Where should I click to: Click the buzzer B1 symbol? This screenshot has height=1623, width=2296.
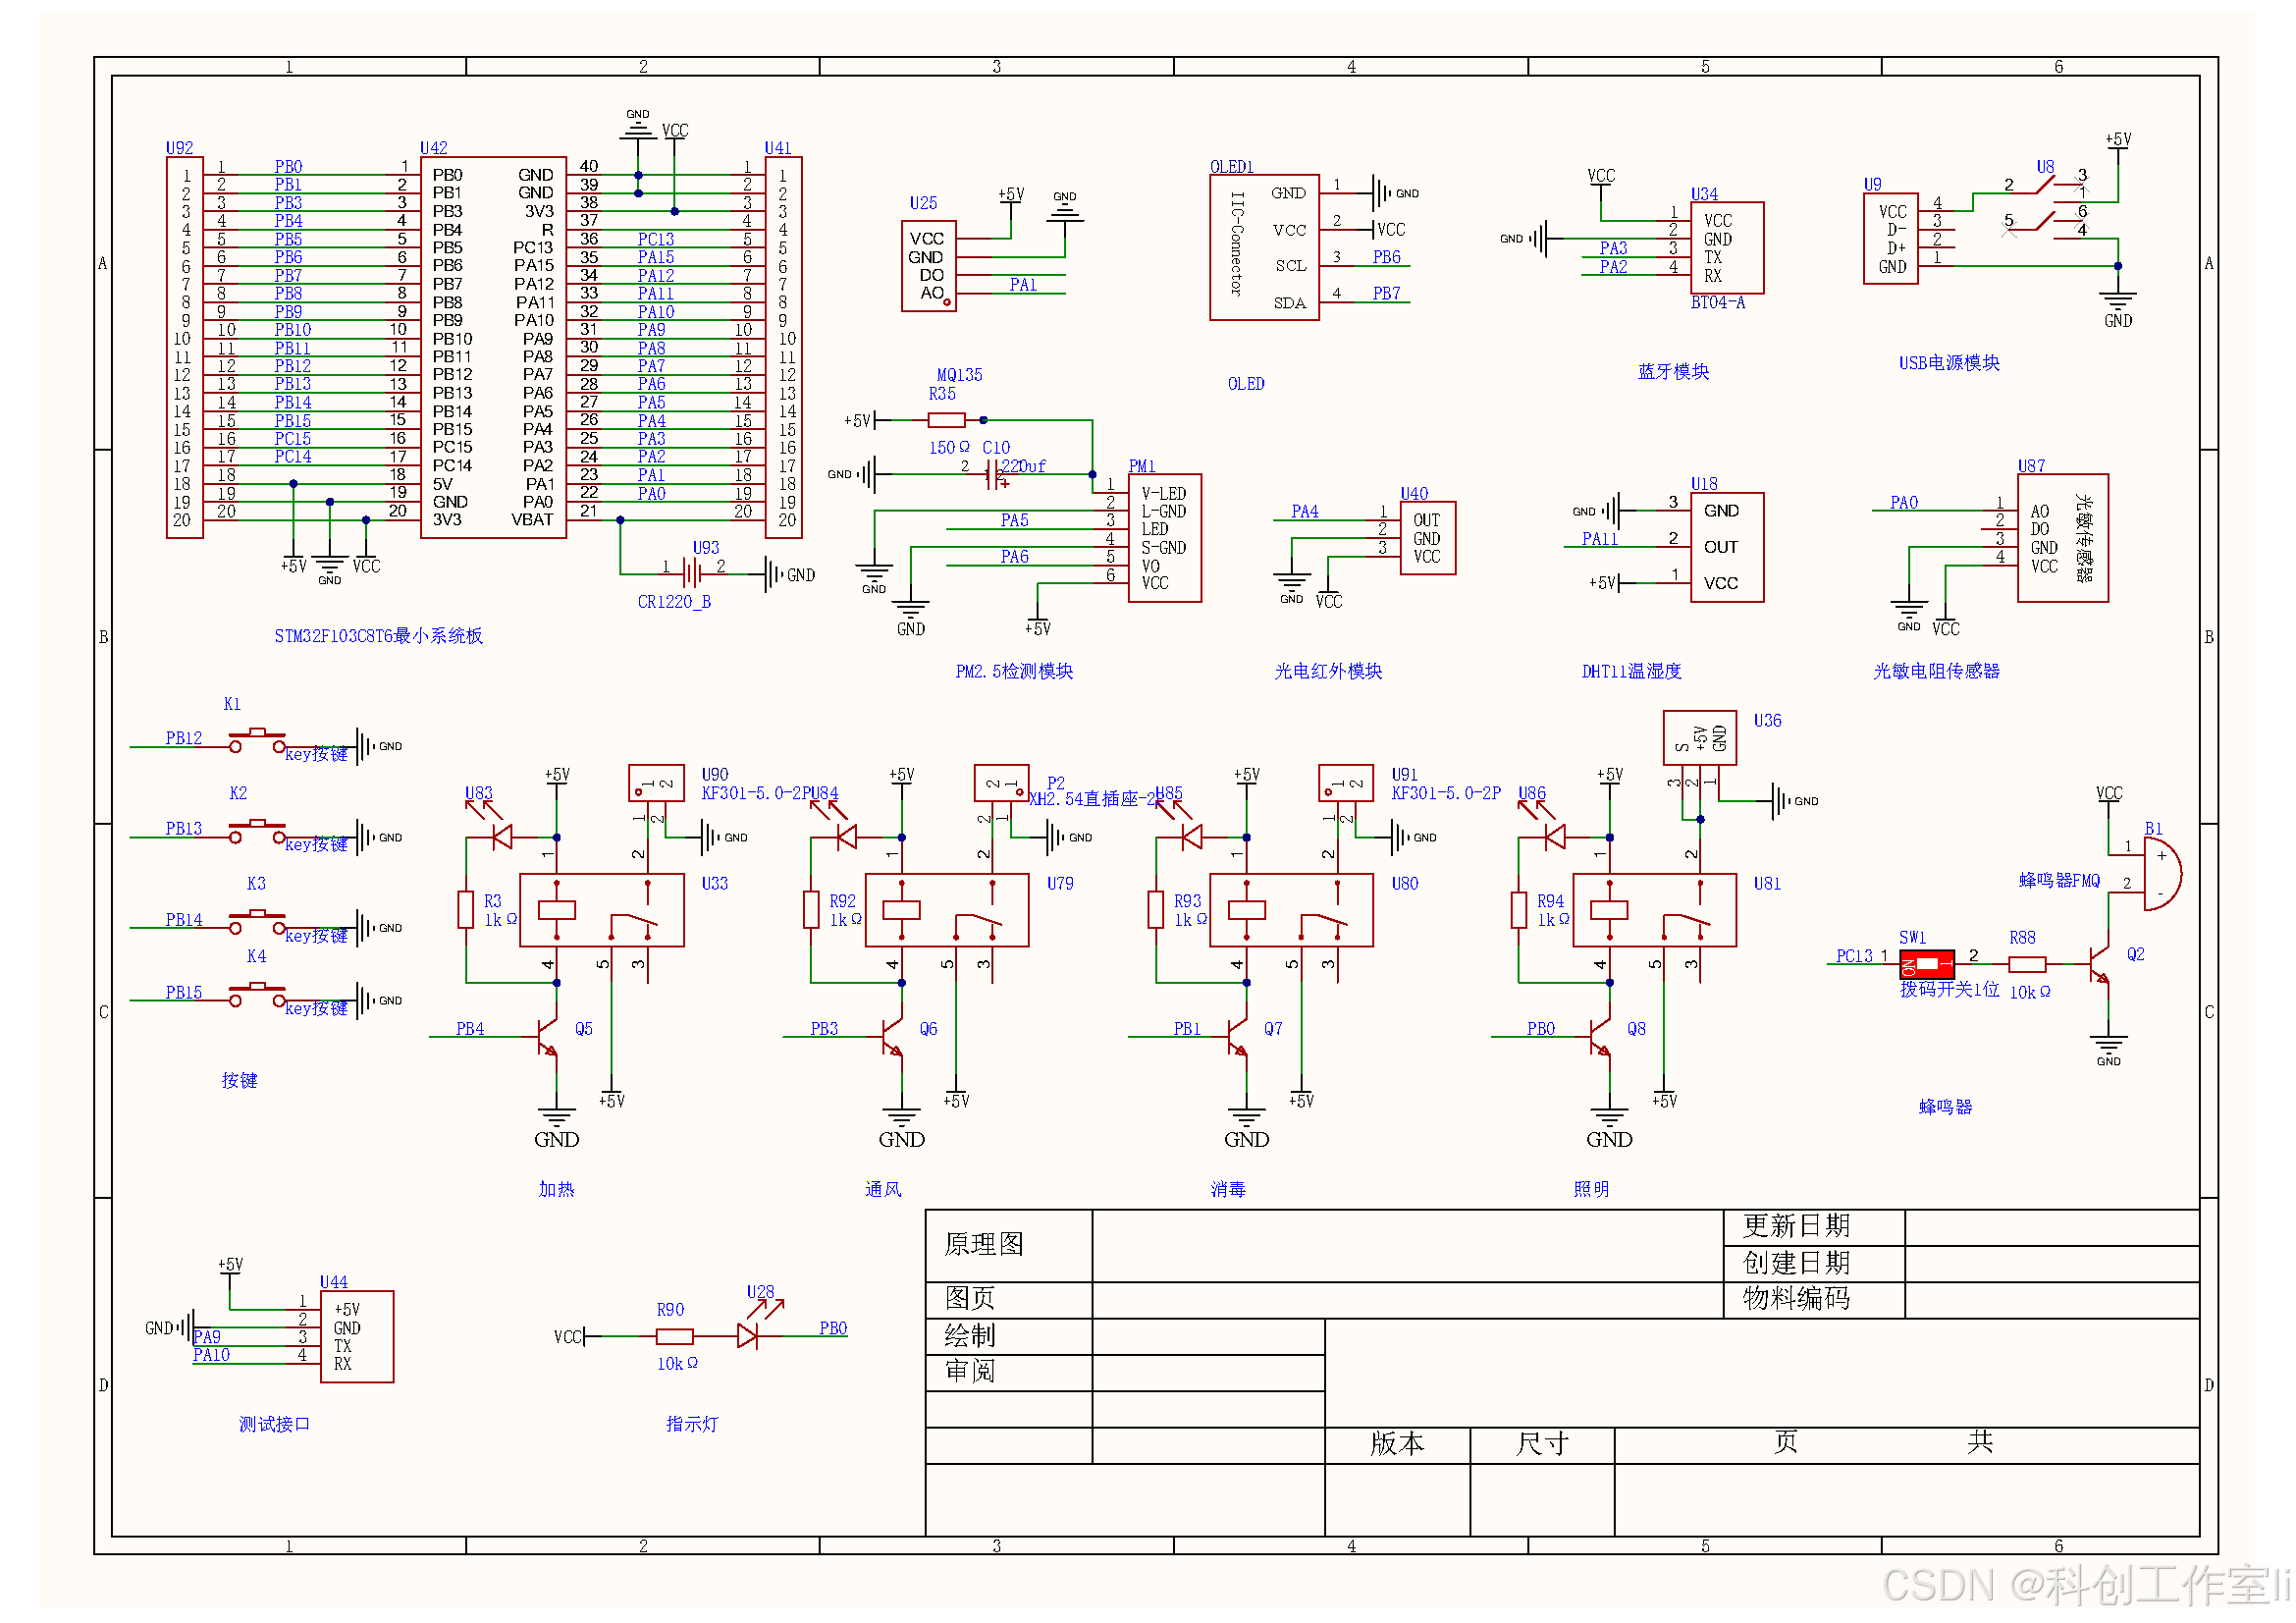point(2160,874)
